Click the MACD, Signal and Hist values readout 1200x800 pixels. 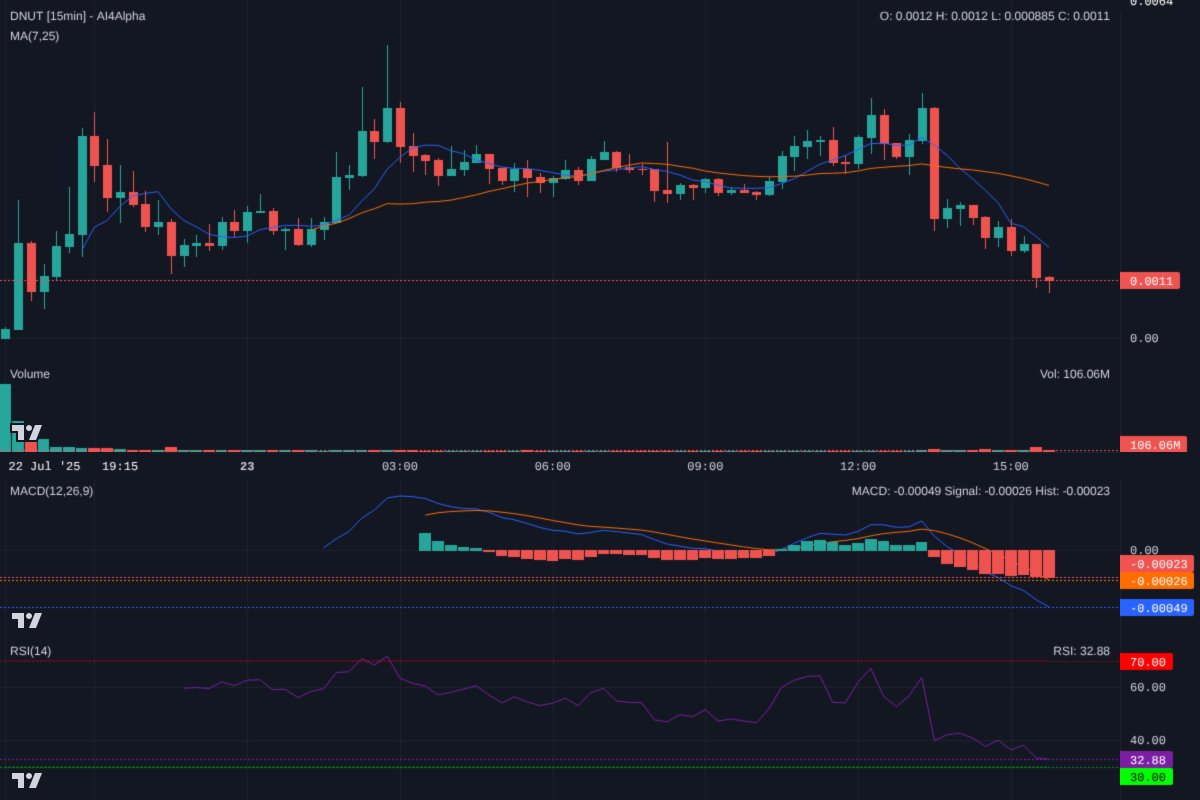pyautogui.click(x=980, y=491)
